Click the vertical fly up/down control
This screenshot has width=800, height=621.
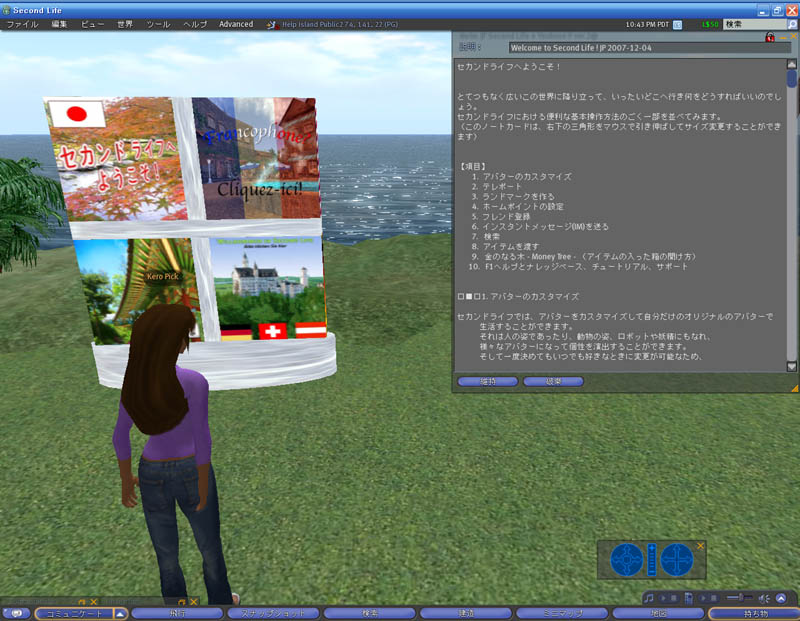pyautogui.click(x=652, y=560)
